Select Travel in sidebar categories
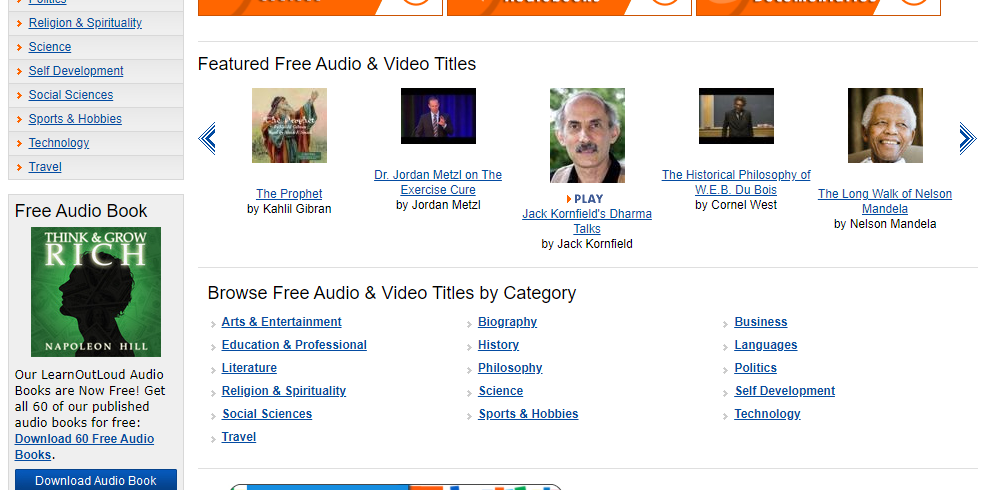989x490 pixels. tap(45, 166)
